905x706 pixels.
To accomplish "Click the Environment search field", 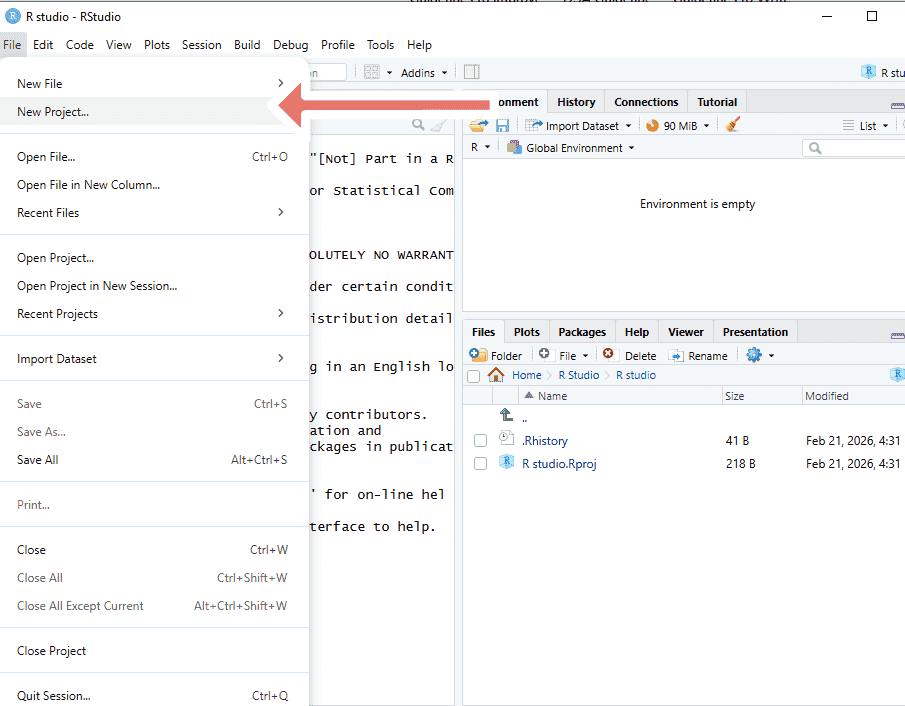I will point(854,148).
